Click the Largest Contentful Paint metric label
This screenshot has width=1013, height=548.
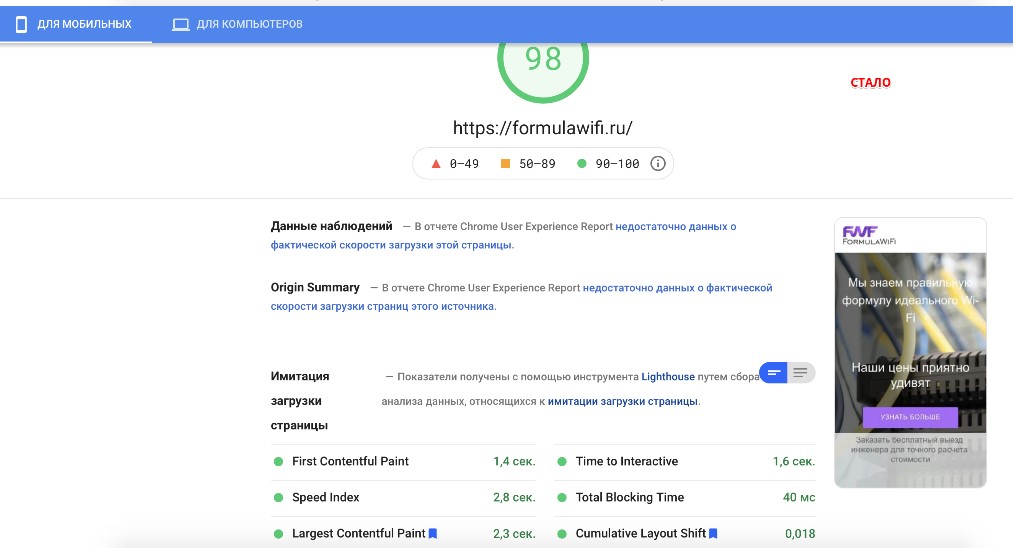tap(359, 534)
